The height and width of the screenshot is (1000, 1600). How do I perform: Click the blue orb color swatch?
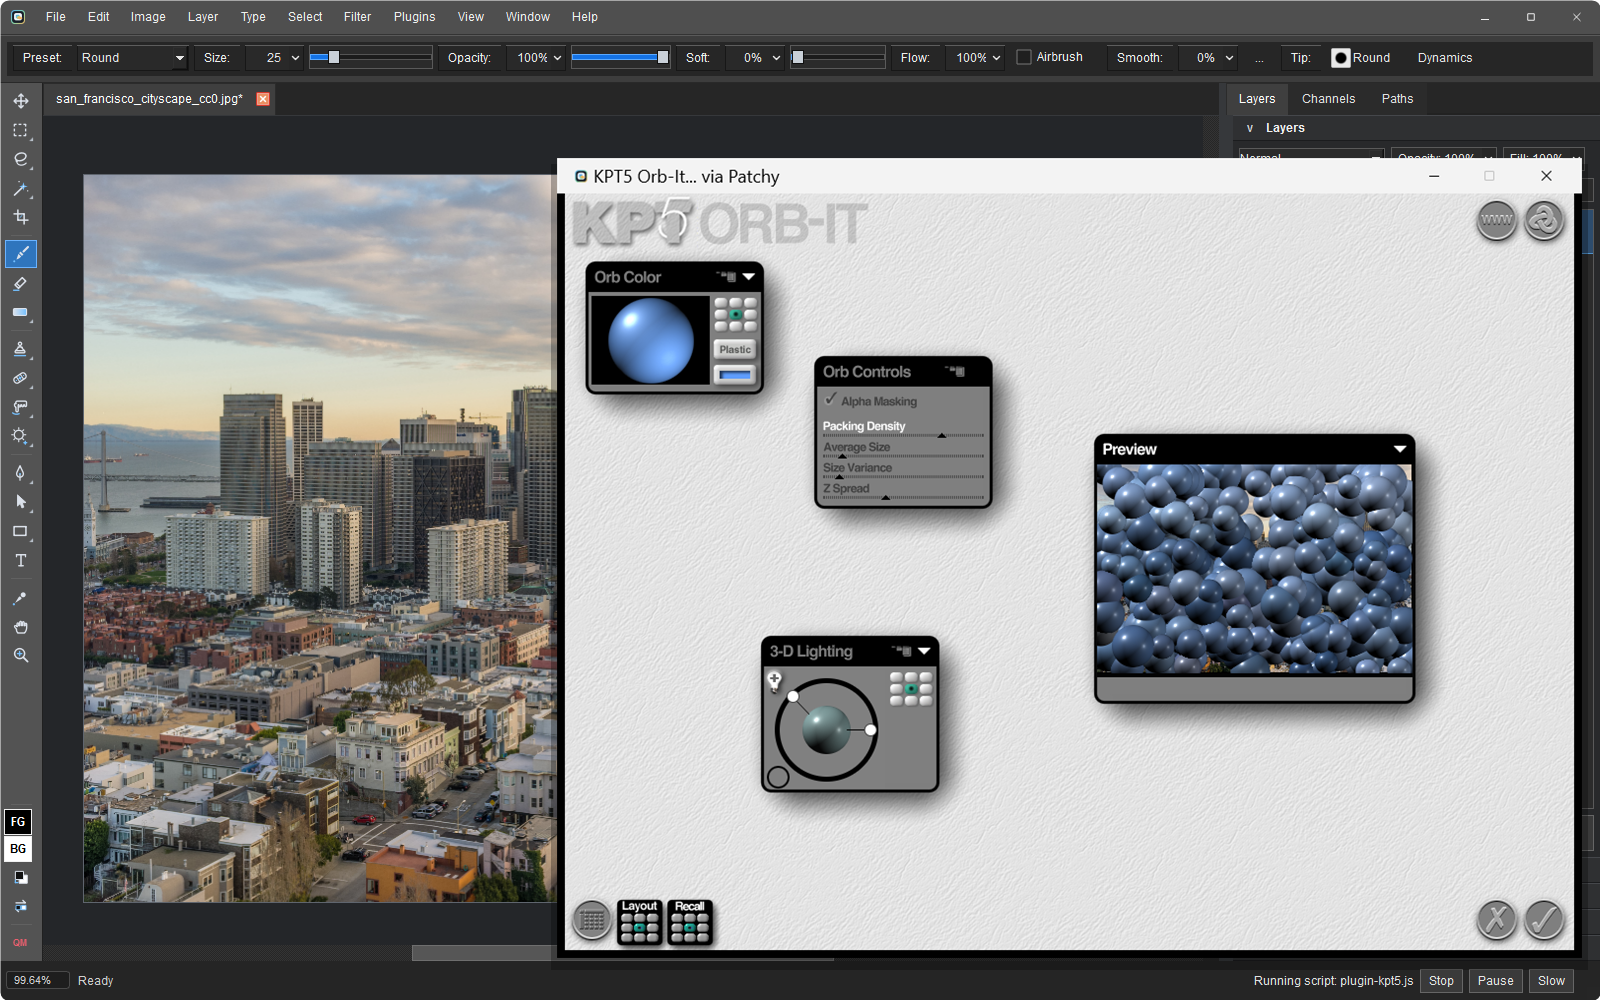(735, 375)
